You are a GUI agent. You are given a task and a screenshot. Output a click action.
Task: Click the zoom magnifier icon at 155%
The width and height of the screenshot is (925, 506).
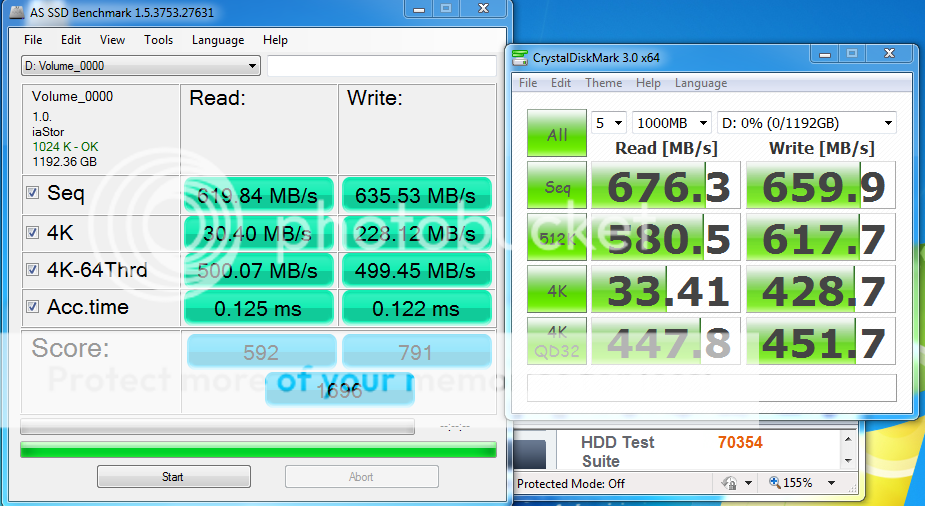tap(775, 482)
